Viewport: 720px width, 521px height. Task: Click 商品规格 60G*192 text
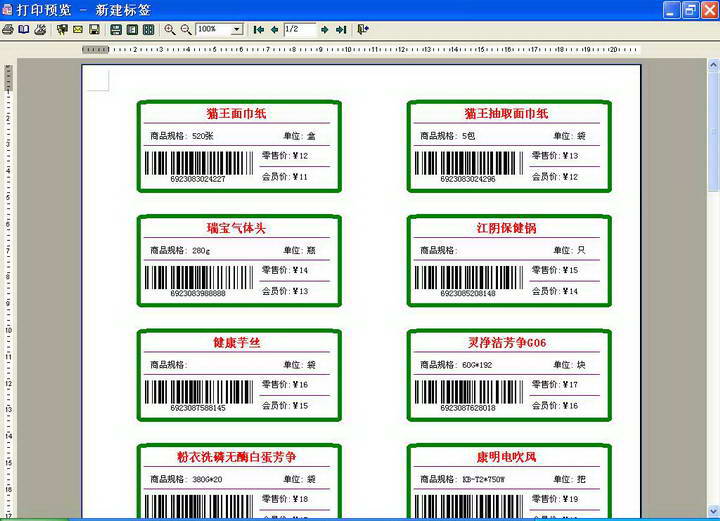[456, 365]
